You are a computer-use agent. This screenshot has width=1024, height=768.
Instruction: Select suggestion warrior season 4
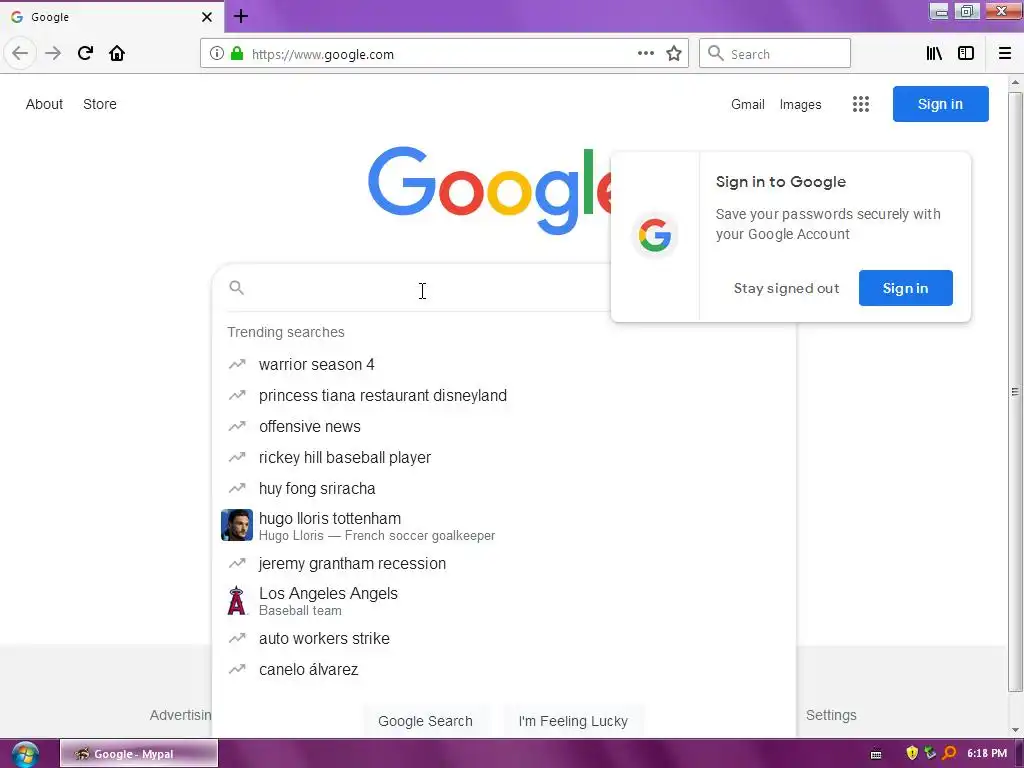[x=504, y=364]
